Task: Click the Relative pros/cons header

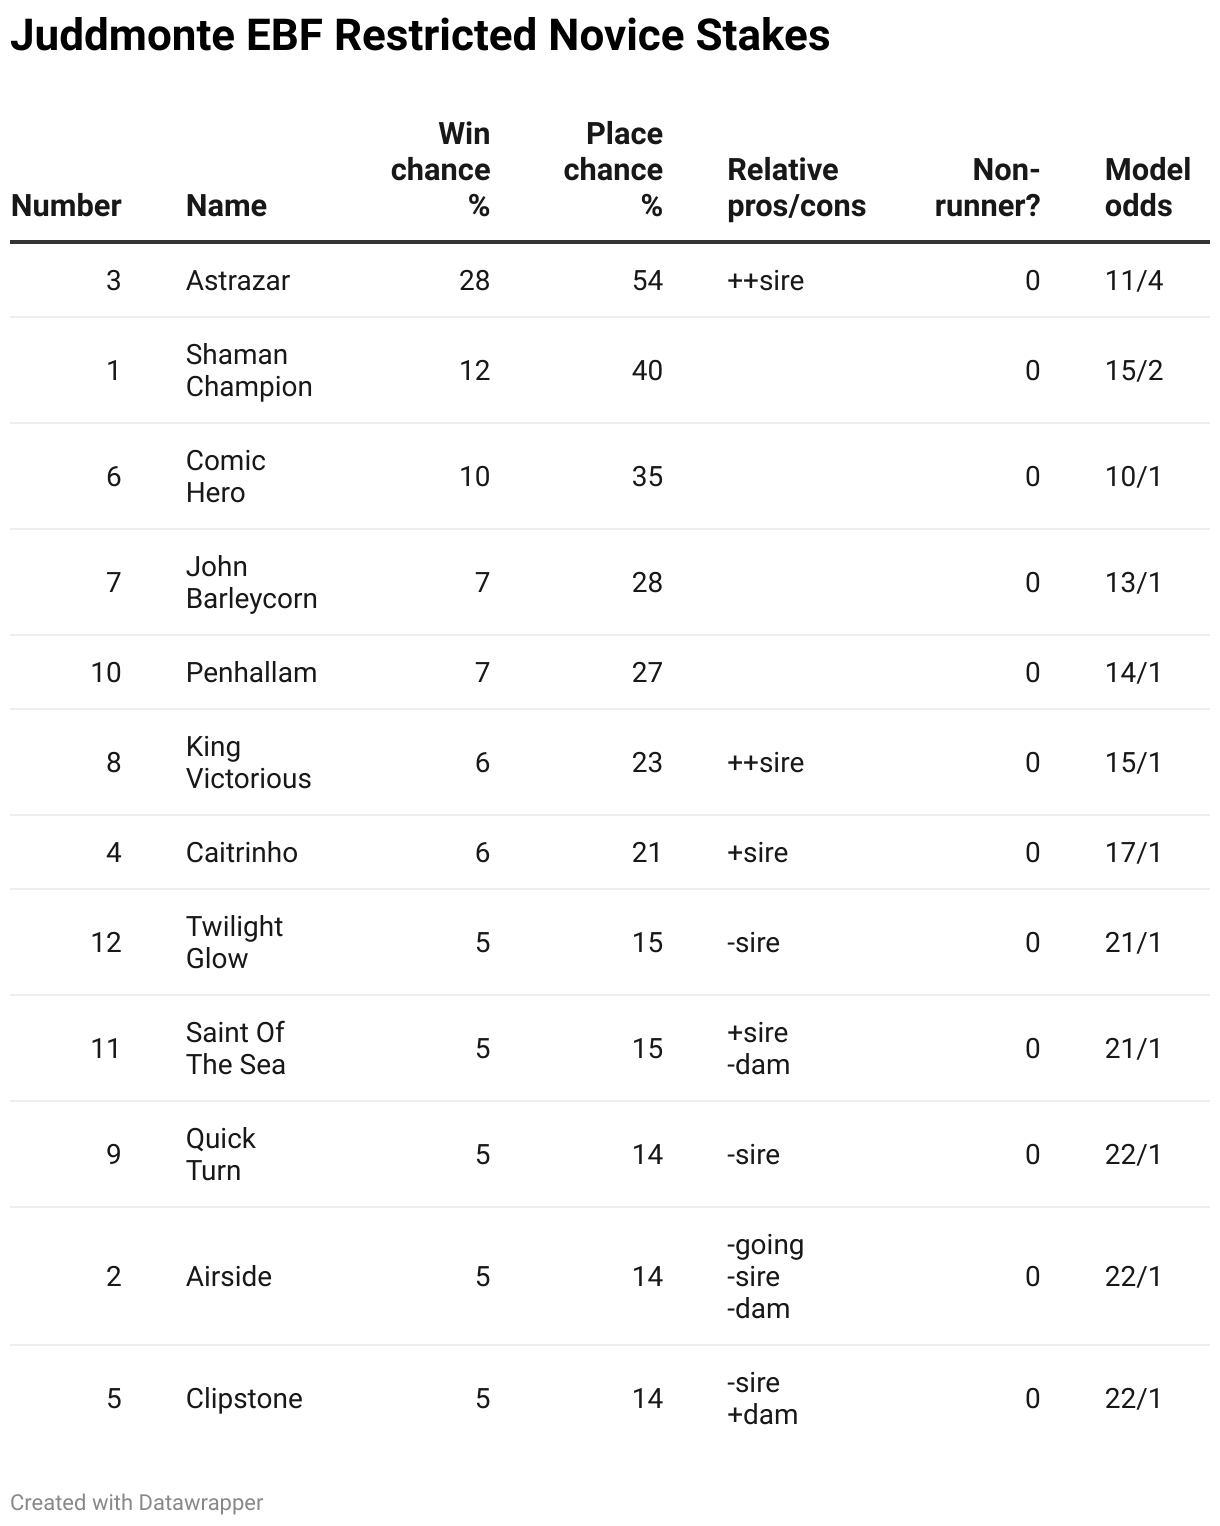Action: coord(796,188)
